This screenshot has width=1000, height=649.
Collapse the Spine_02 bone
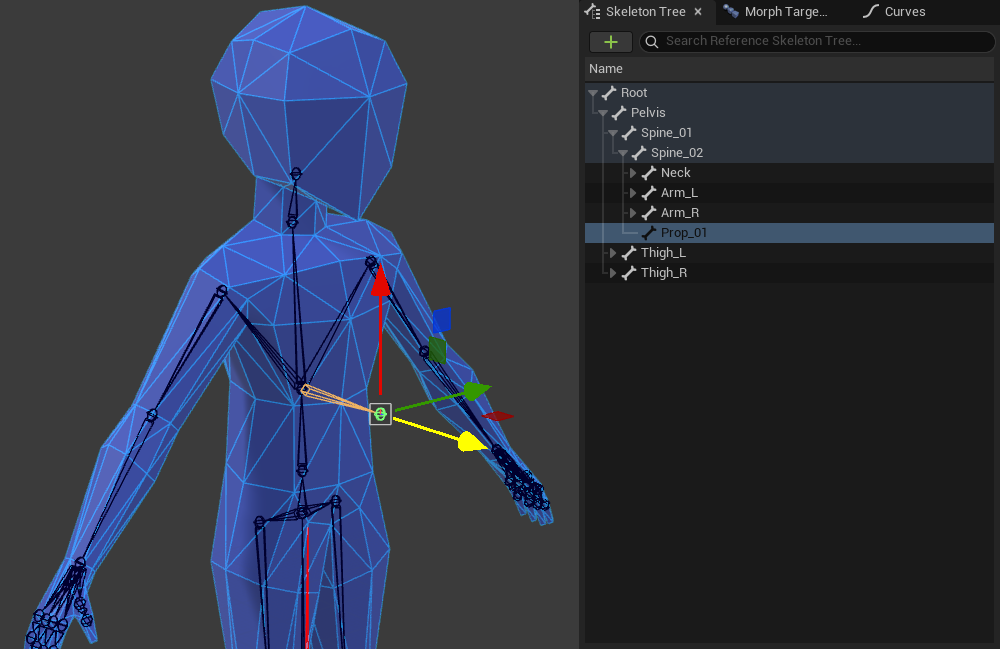click(x=622, y=153)
